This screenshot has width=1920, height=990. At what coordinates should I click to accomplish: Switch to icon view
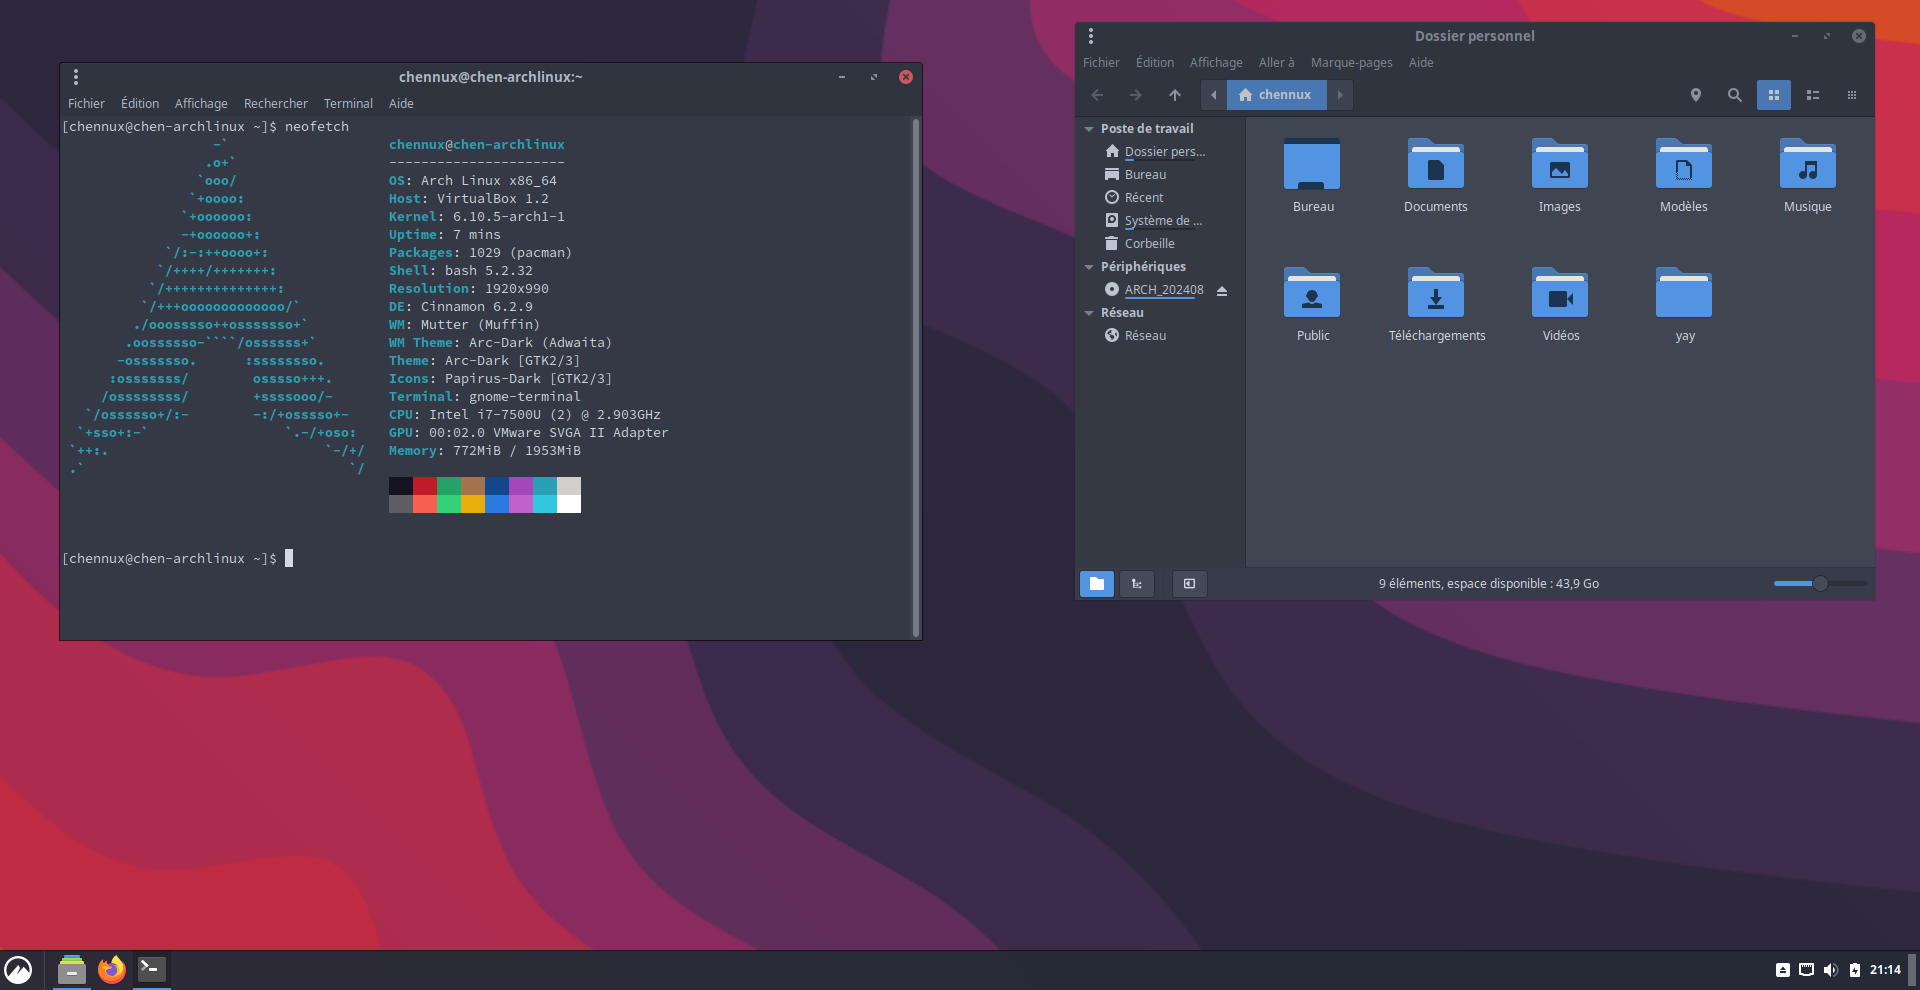point(1774,95)
